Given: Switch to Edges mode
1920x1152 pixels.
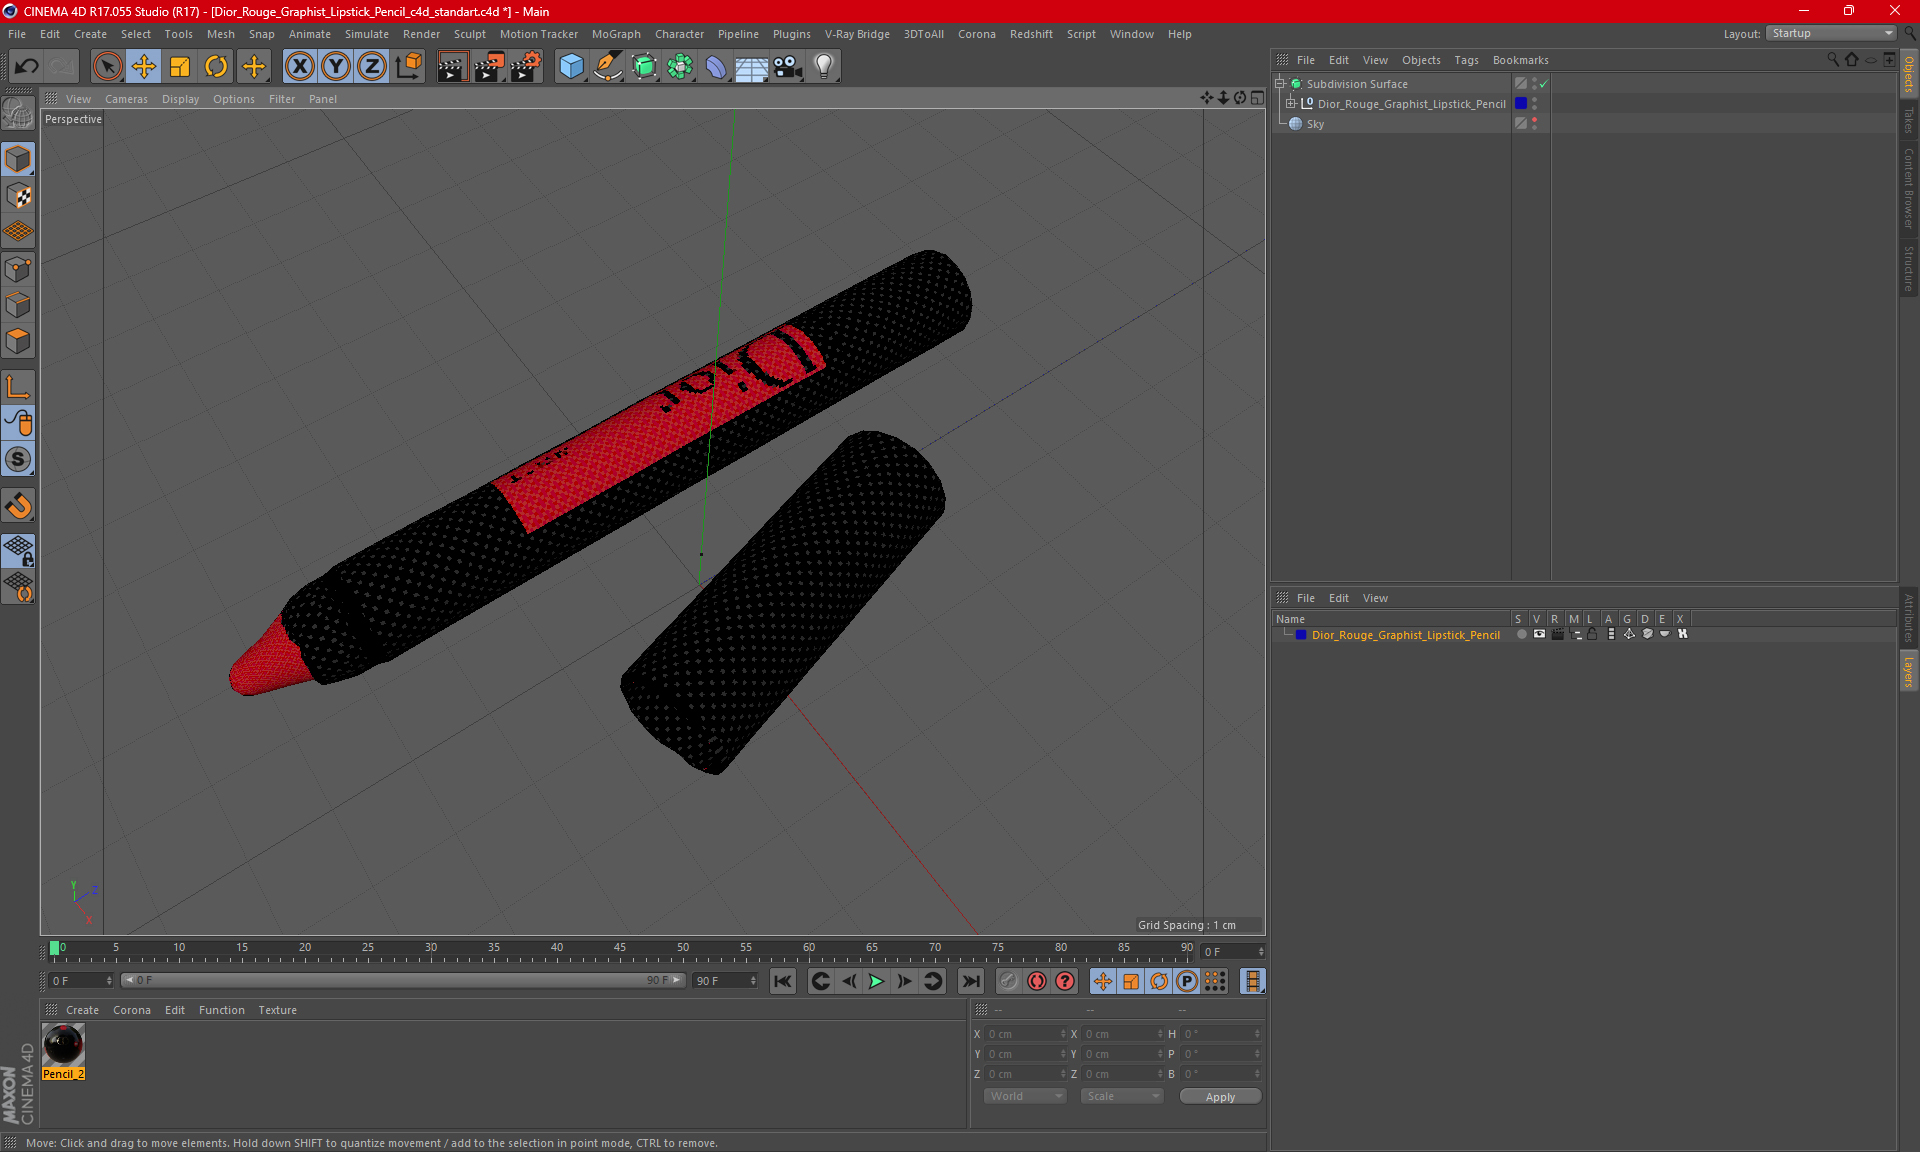Looking at the screenshot, I should pos(18,305).
